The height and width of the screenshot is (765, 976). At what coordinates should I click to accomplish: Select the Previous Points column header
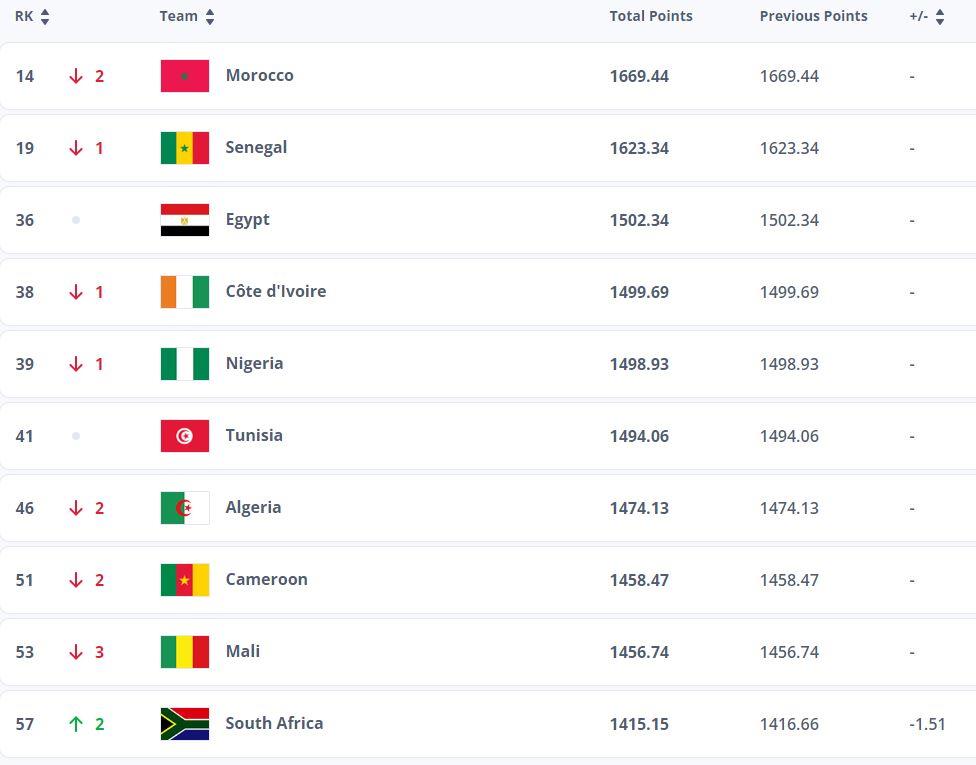pos(813,16)
